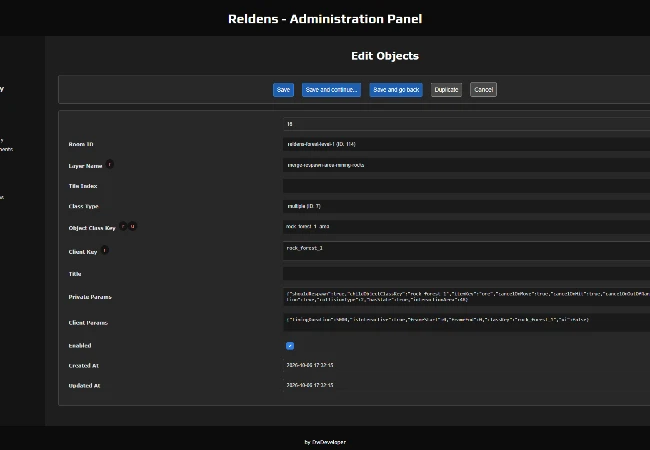Click the blue Save button

pos(283,90)
